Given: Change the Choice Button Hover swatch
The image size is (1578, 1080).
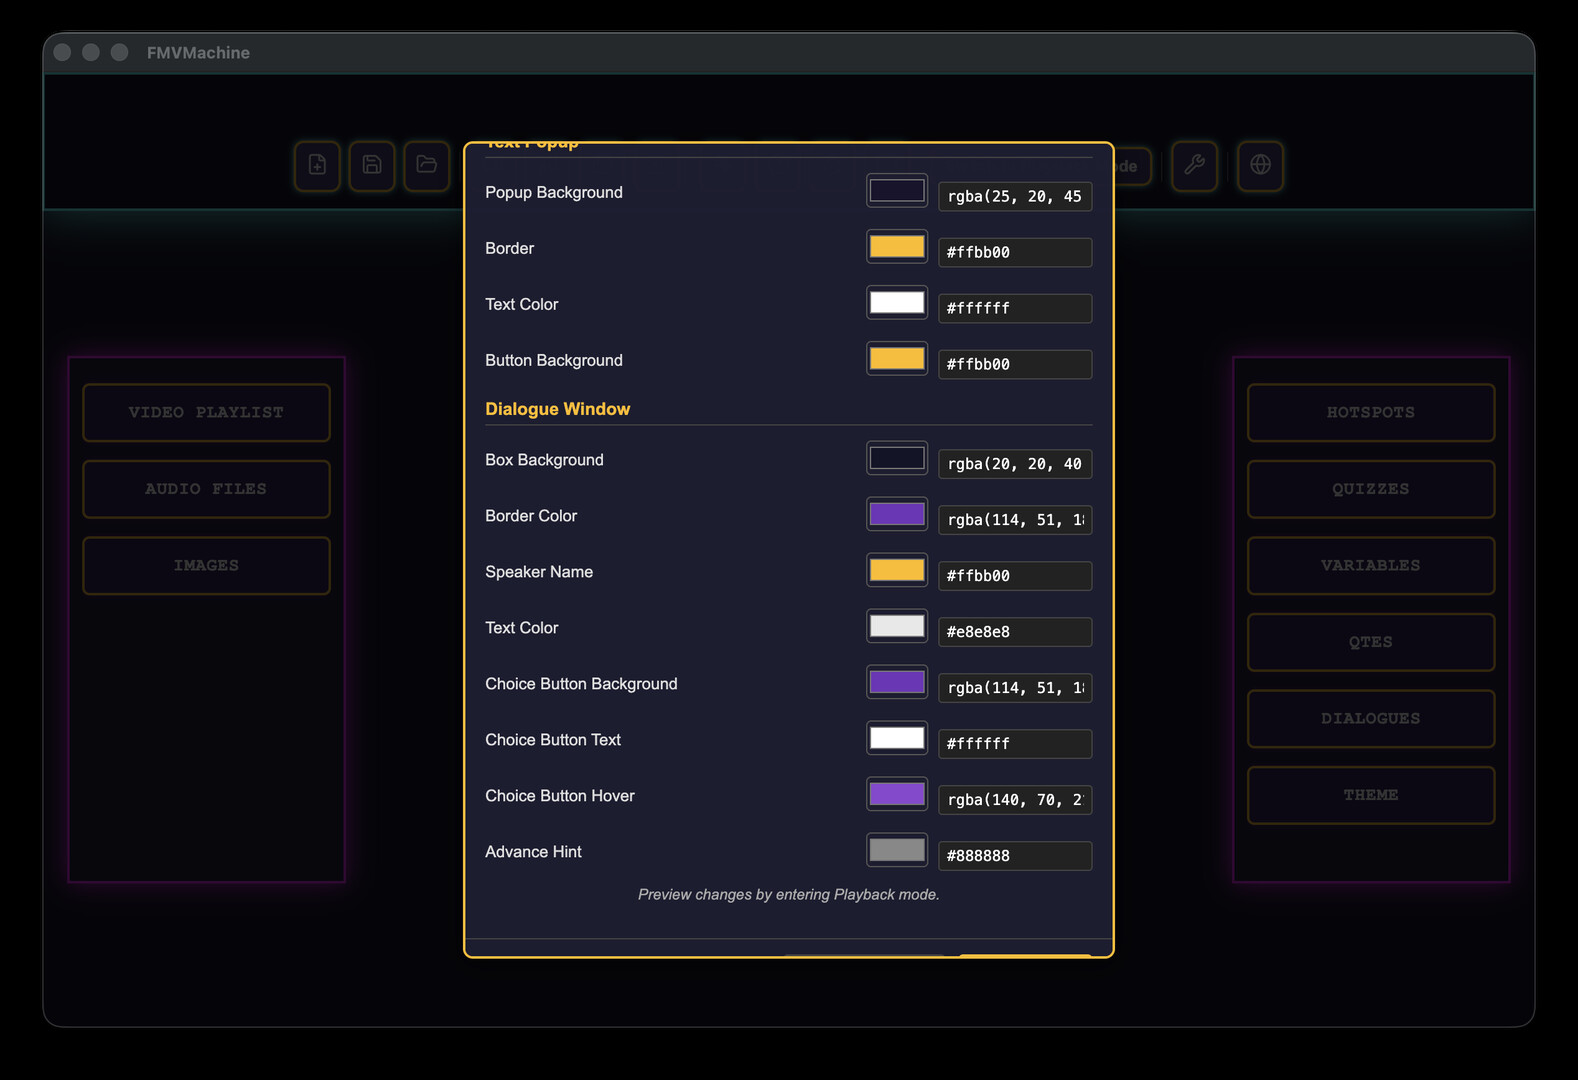Looking at the screenshot, I should point(897,795).
